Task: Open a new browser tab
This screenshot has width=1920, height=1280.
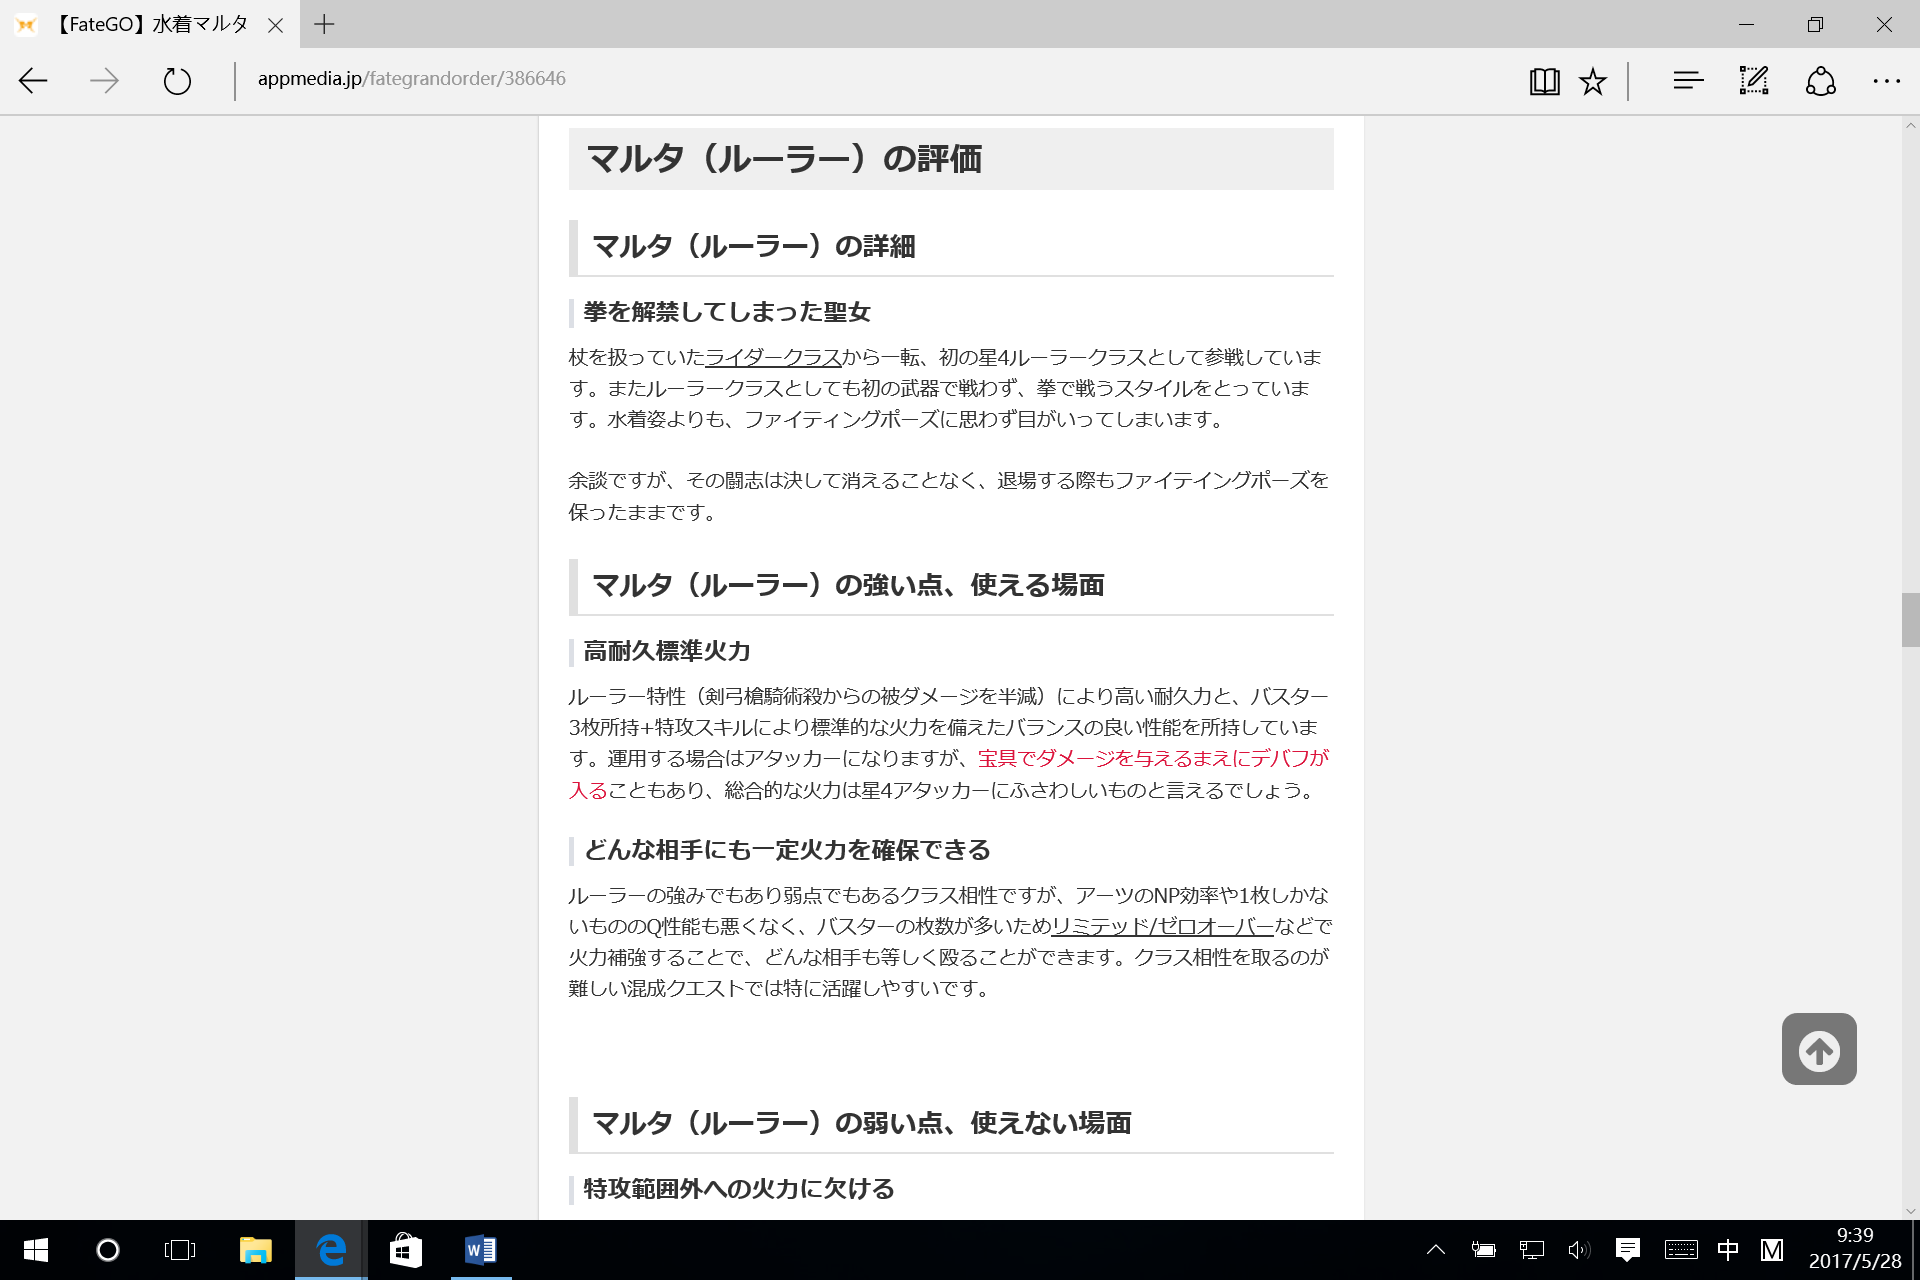Action: pyautogui.click(x=323, y=24)
